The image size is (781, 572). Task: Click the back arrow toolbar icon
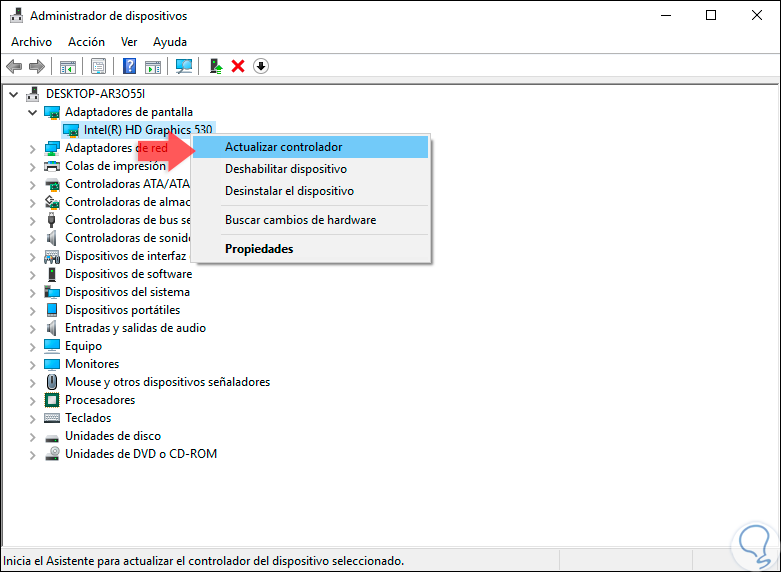[14, 66]
